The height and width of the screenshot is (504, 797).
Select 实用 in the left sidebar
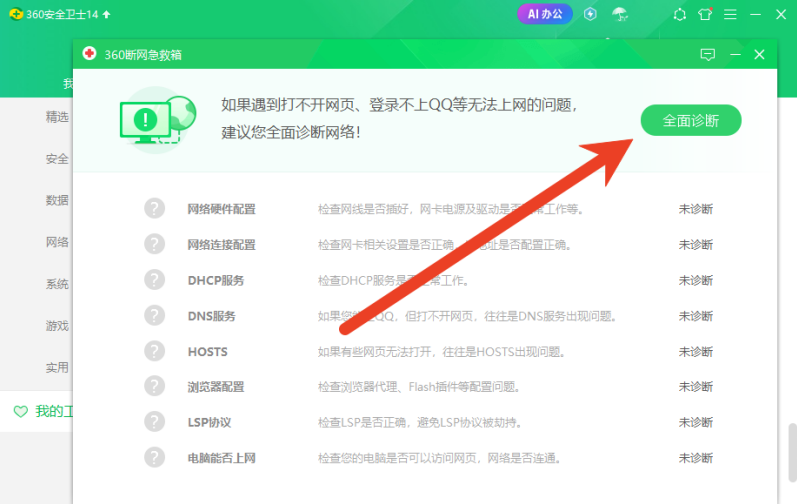(57, 367)
